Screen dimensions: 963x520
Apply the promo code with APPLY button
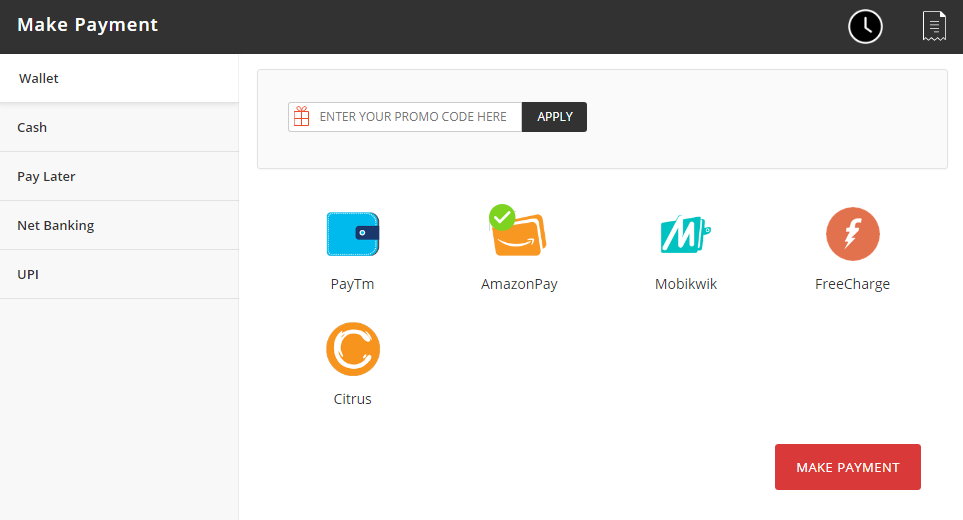[x=555, y=117]
